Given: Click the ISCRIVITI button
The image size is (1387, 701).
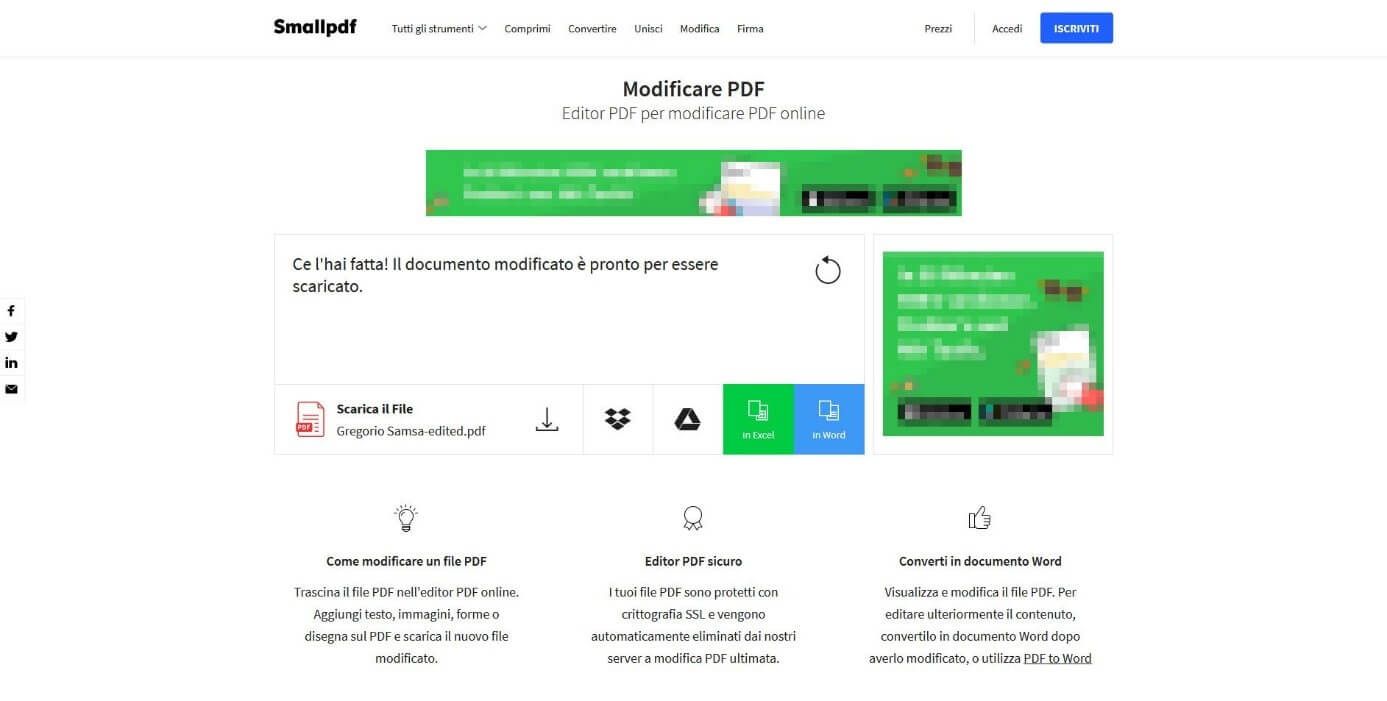Looking at the screenshot, I should click(x=1076, y=28).
